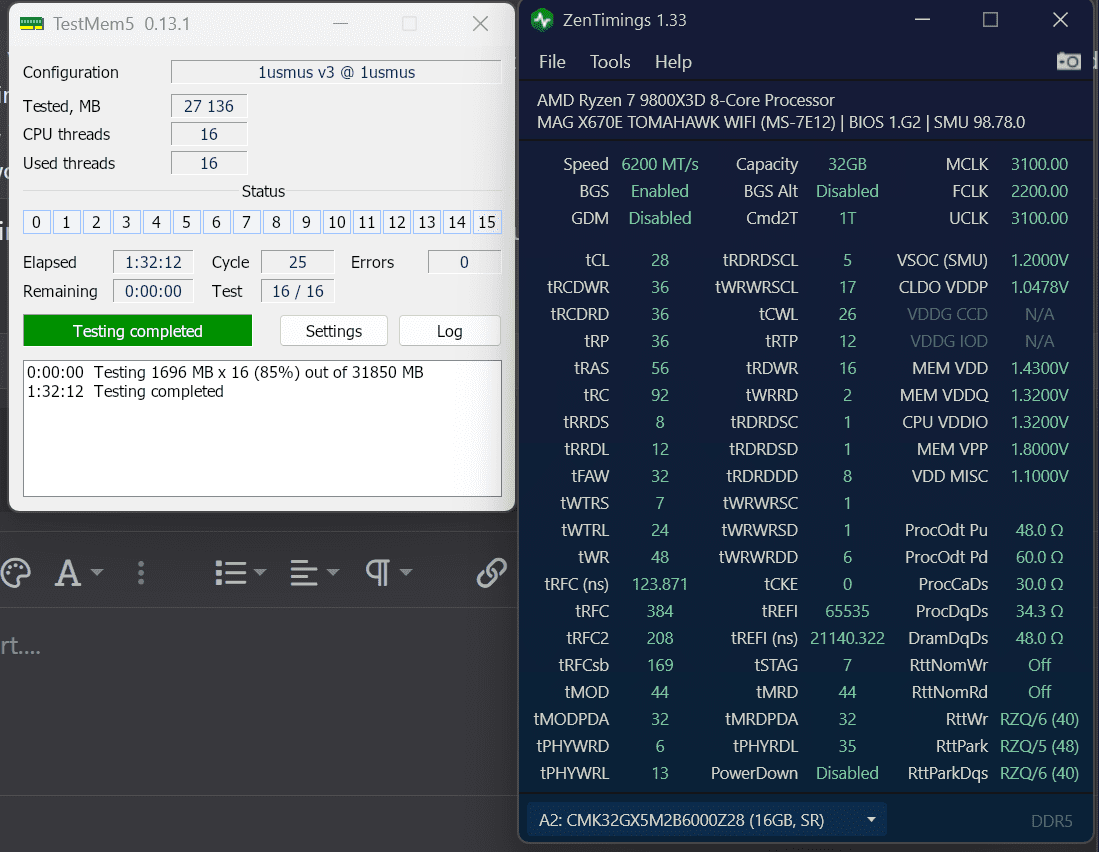Click the tREFI value 65535

click(847, 611)
